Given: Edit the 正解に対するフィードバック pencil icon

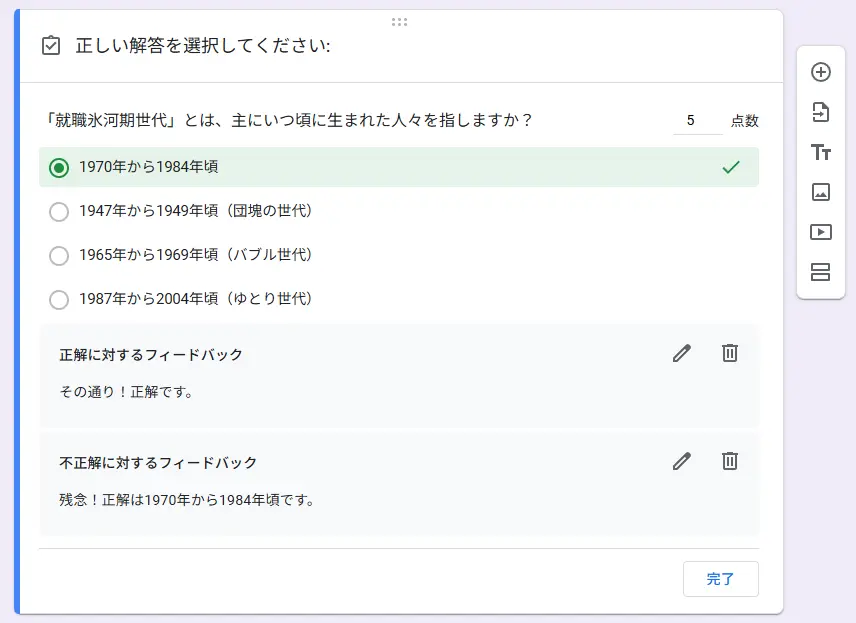Looking at the screenshot, I should pos(681,353).
